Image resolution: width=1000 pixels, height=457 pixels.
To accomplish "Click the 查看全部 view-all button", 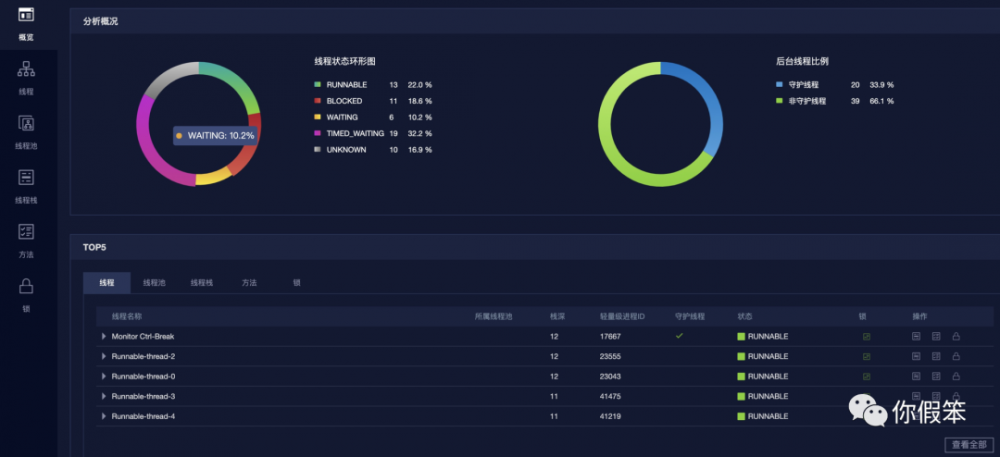I will pyautogui.click(x=969, y=445).
